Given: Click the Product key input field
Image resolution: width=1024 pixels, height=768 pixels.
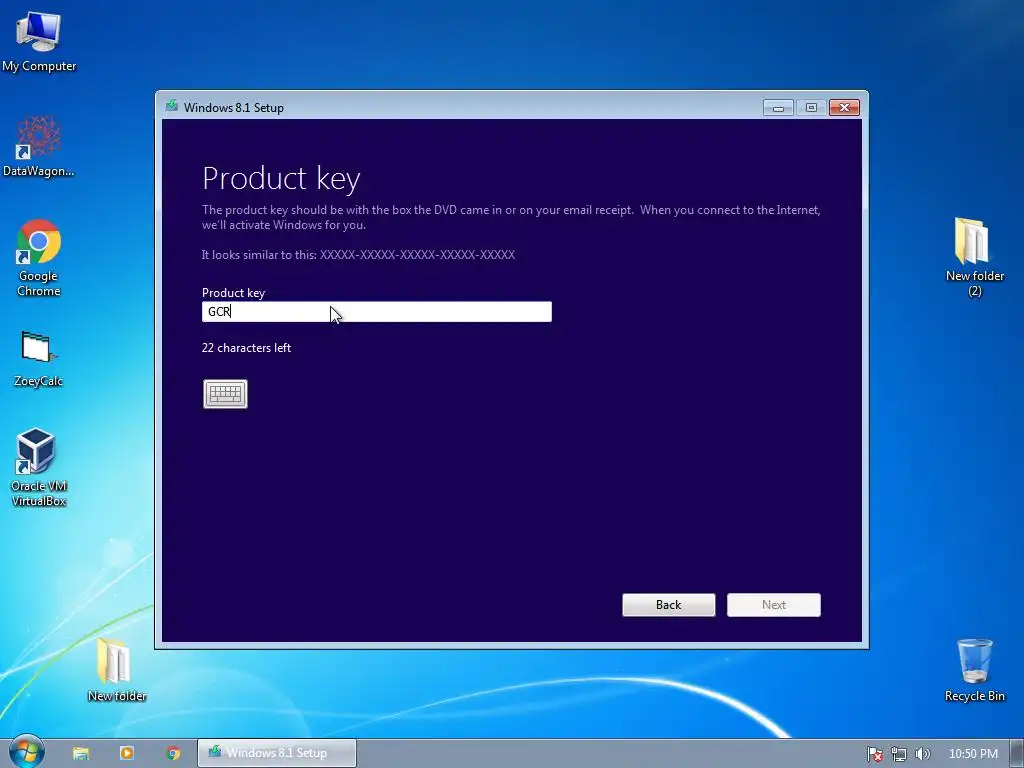Looking at the screenshot, I should coord(377,312).
